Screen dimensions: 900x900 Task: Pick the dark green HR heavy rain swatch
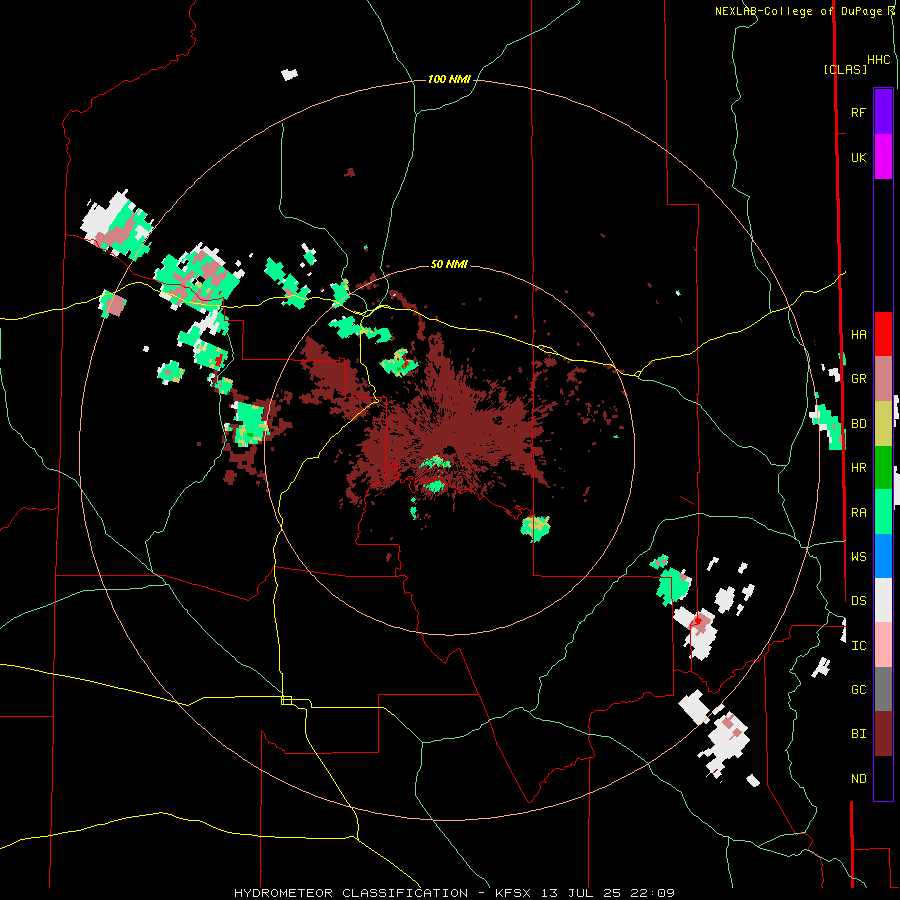point(883,468)
